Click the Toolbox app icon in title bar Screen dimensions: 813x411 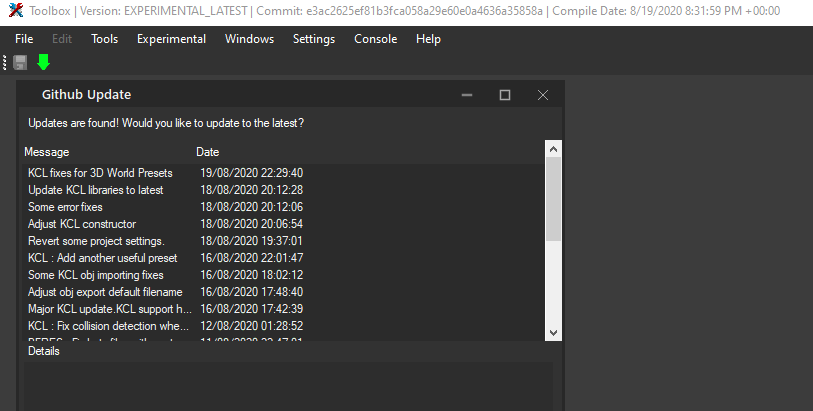pos(16,10)
